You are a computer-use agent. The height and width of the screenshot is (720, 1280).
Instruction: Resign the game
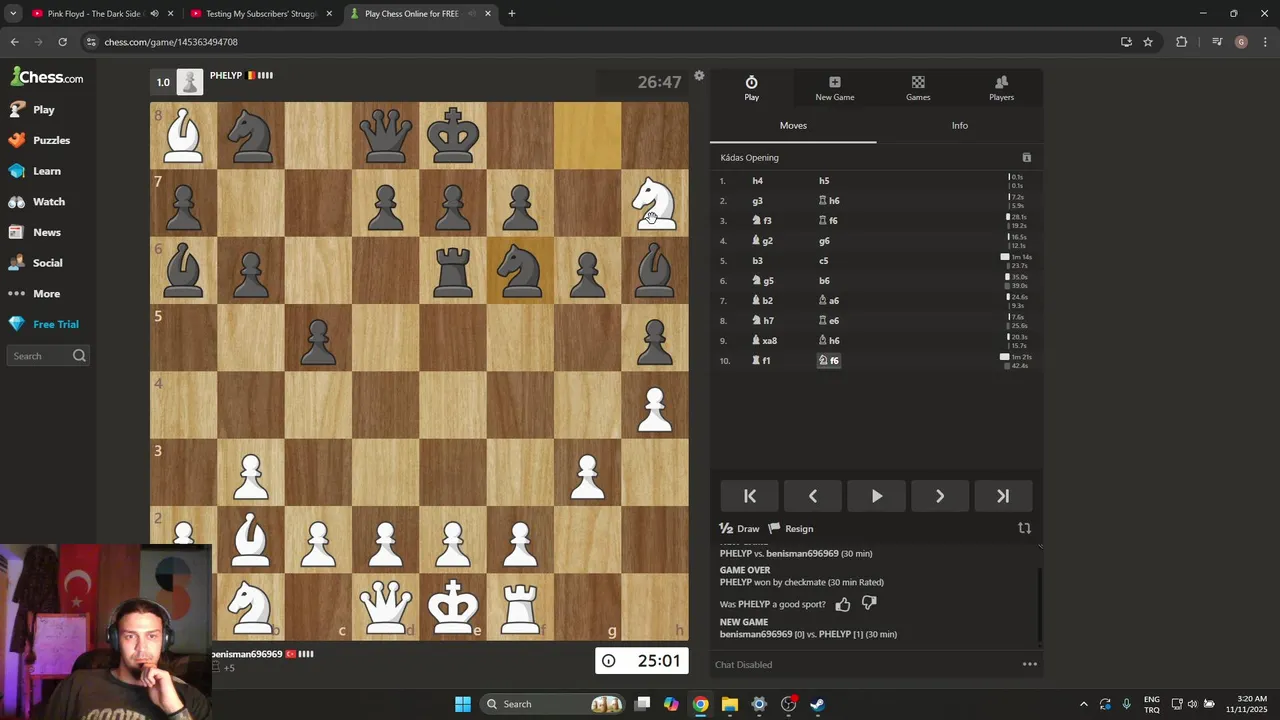coord(790,529)
